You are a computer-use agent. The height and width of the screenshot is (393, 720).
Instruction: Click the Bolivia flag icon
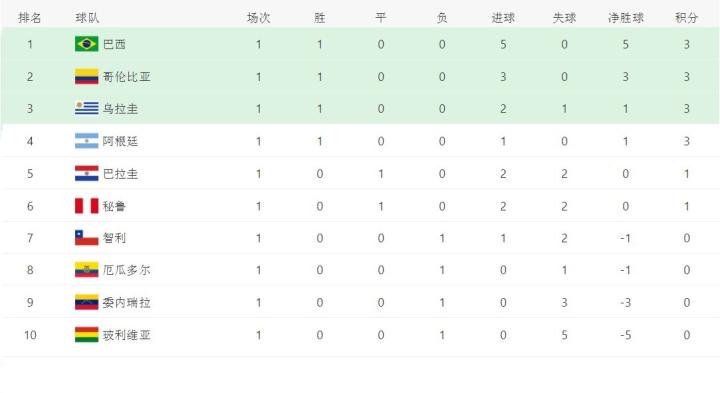[x=86, y=335]
